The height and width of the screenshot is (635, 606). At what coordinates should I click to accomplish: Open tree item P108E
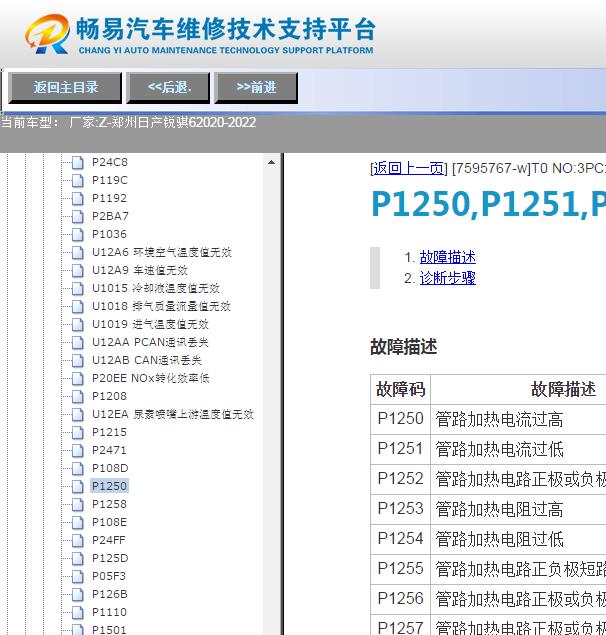click(109, 522)
